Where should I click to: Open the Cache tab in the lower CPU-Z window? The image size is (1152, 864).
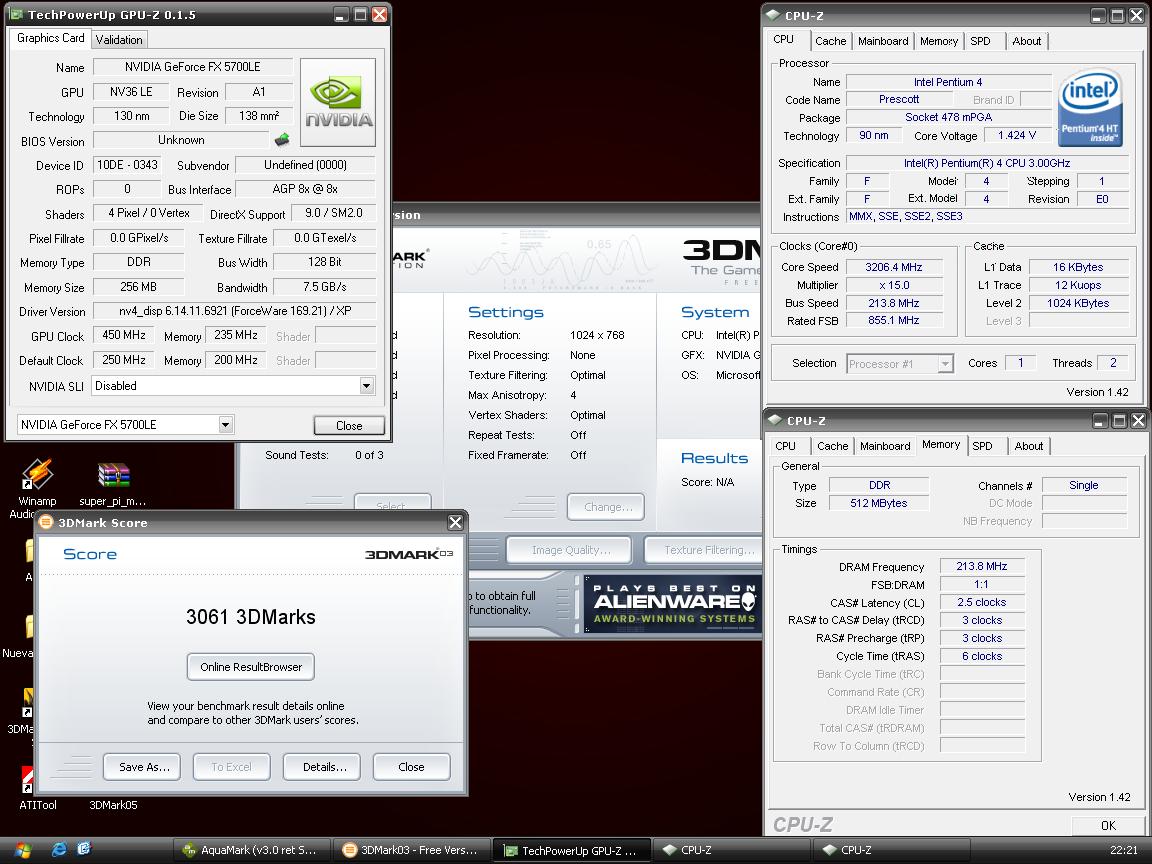click(832, 446)
